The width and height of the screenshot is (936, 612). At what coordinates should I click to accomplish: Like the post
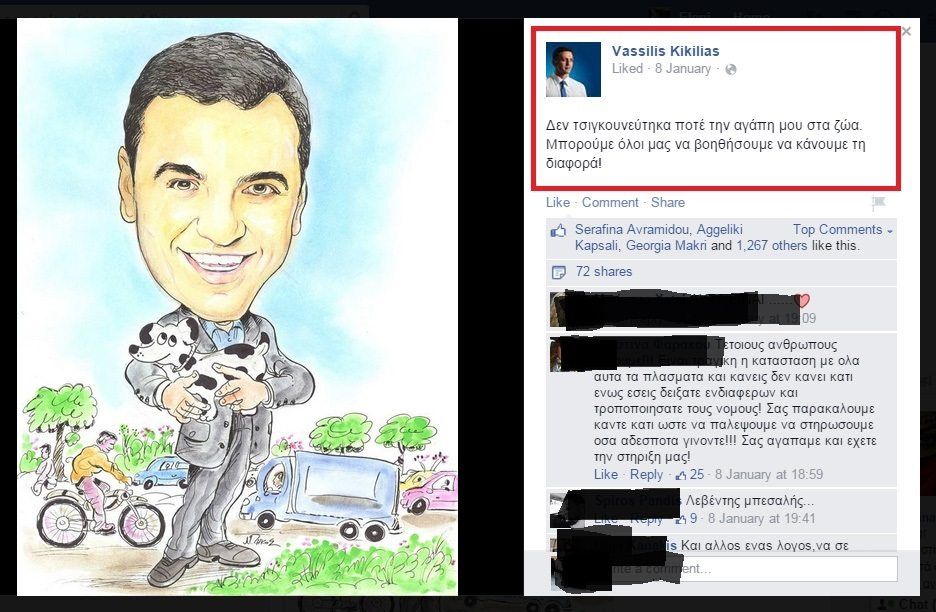[558, 202]
